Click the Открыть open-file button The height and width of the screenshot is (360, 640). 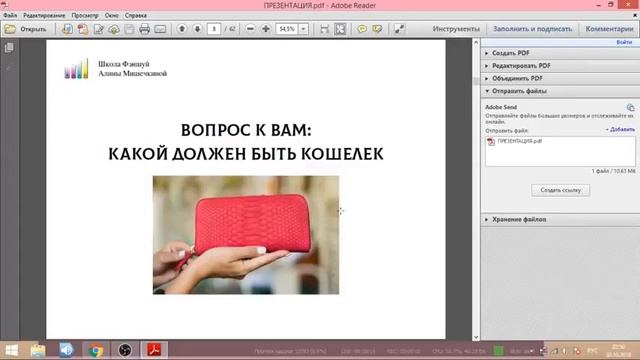(25, 29)
